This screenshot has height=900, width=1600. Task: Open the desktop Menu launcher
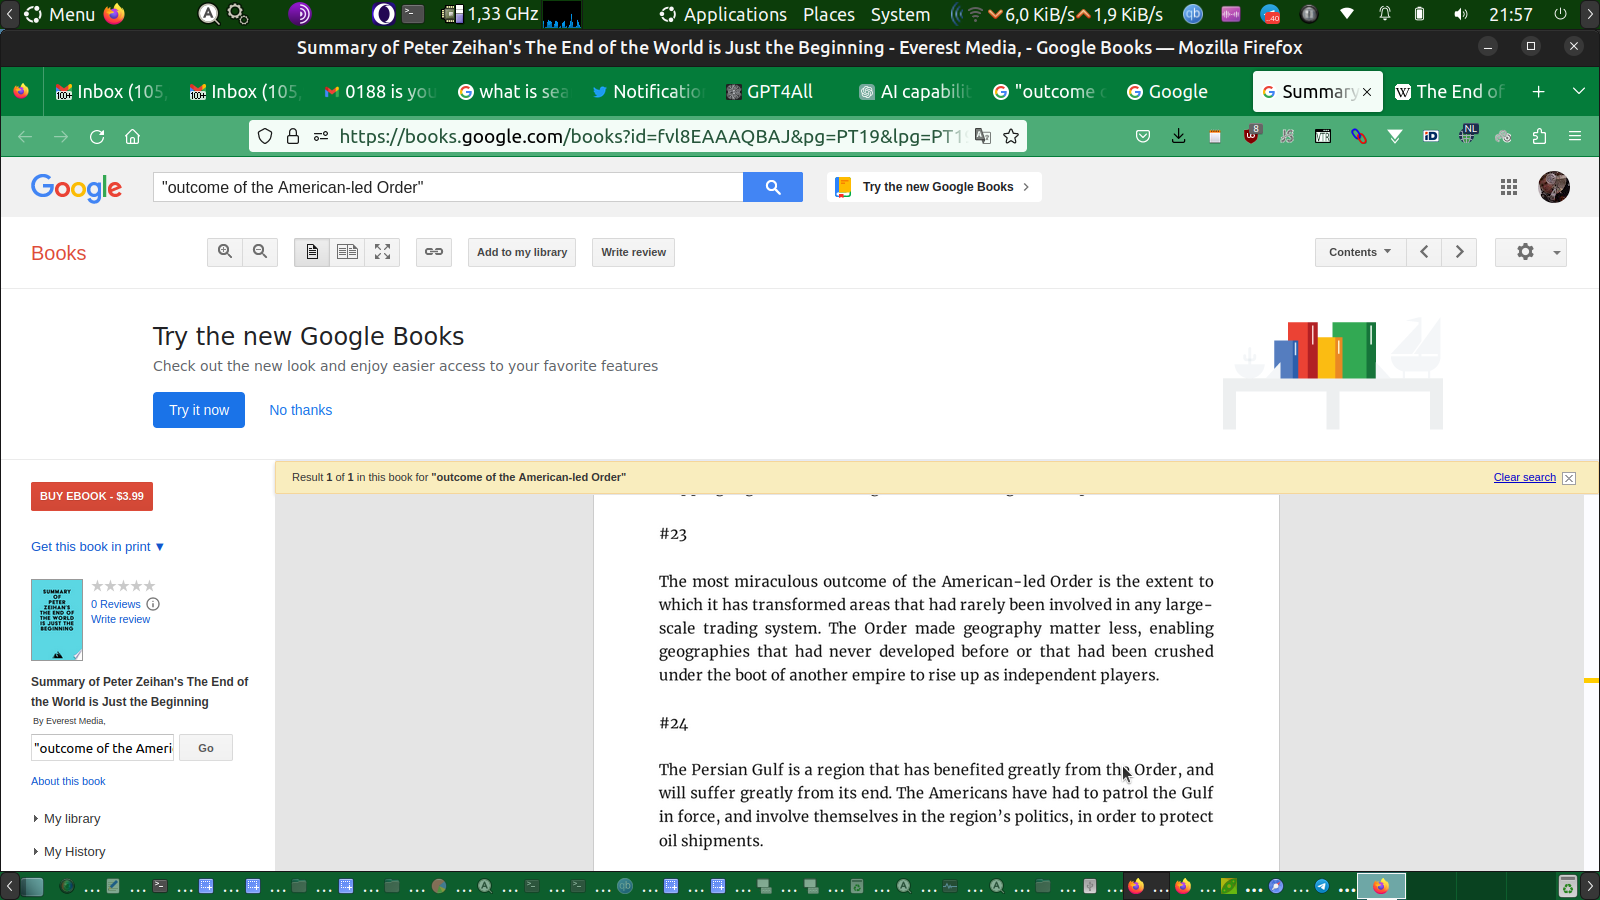pyautogui.click(x=60, y=14)
